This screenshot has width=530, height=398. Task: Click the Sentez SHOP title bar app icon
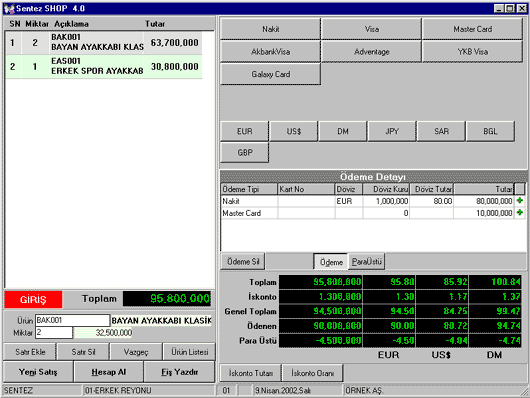tap(9, 8)
